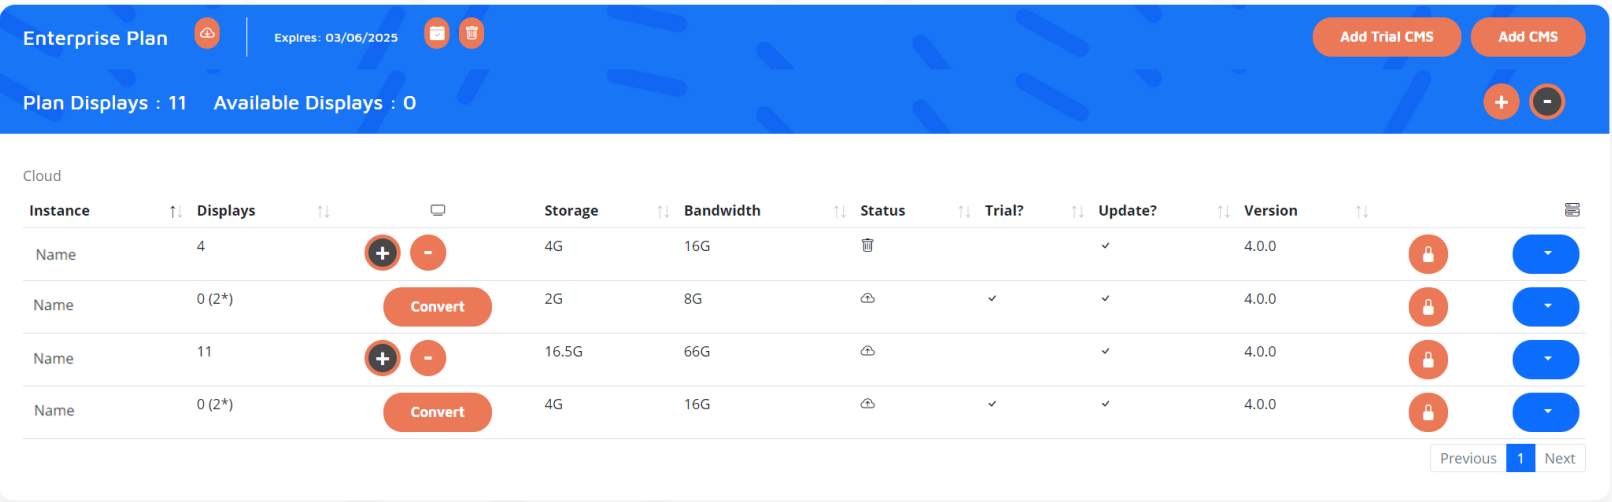Click the cloud icon beside Enterprise Plan
The image size is (1612, 502).
(x=207, y=34)
